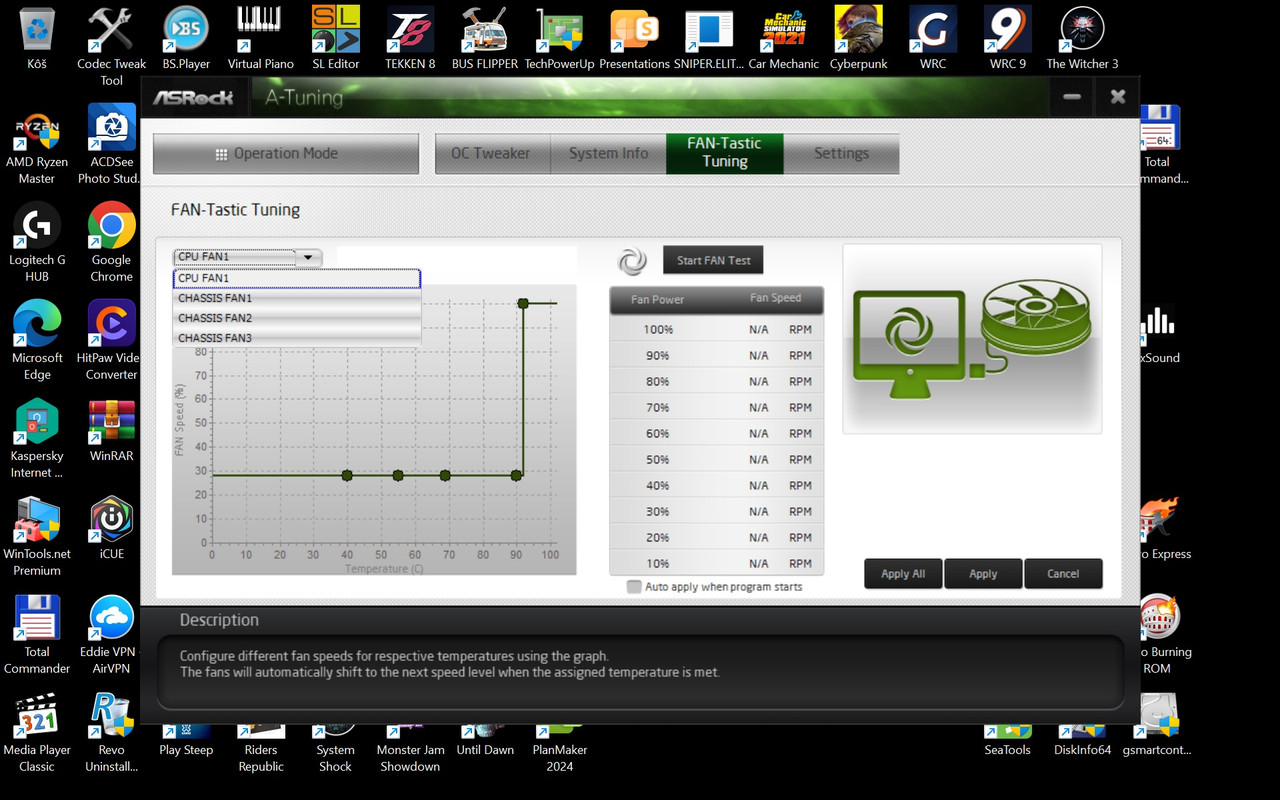Open Microsoft Edge desktop icon
Image resolution: width=1280 pixels, height=800 pixels.
(37, 341)
